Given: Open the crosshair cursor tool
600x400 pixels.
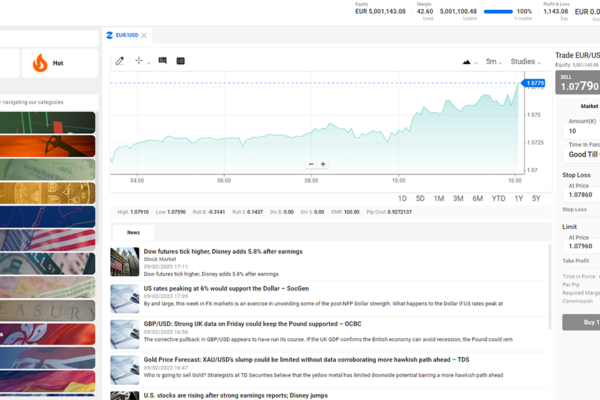Looking at the screenshot, I should tap(140, 61).
